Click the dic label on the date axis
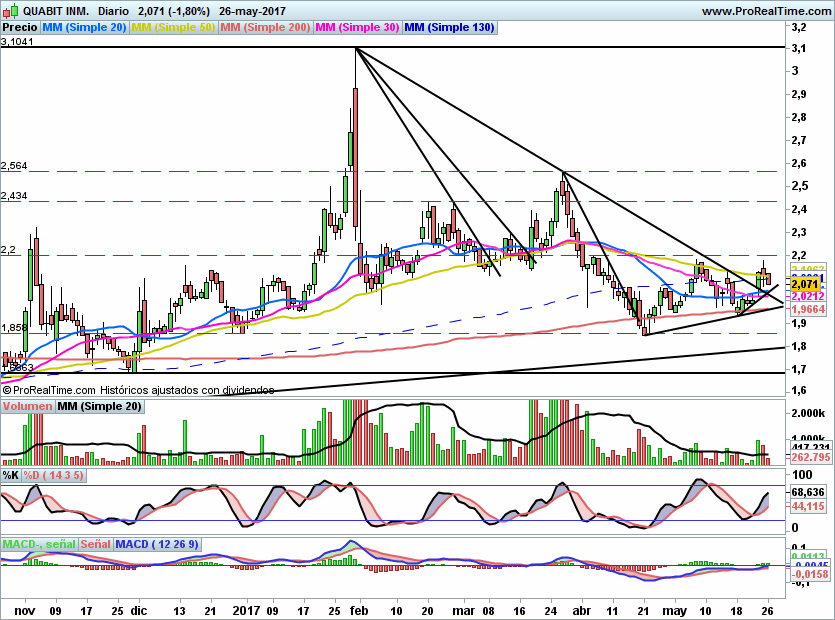 [138, 610]
